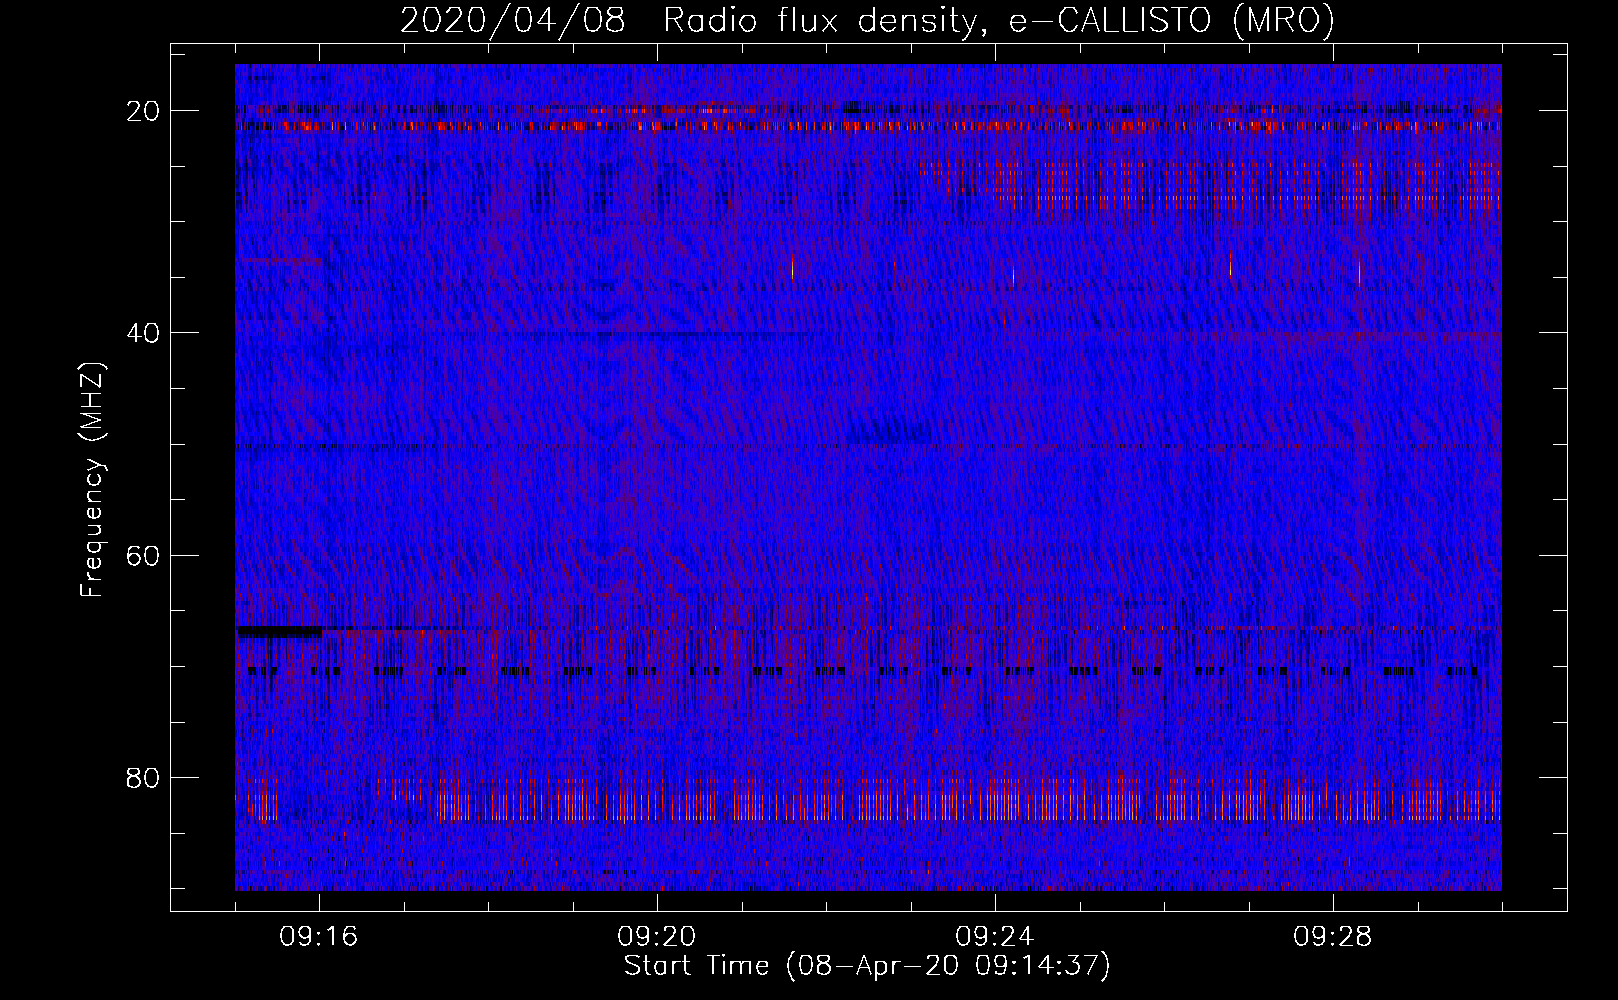1618x1000 pixels.
Task: Select the 09:16 time tick label
Action: pos(319,937)
